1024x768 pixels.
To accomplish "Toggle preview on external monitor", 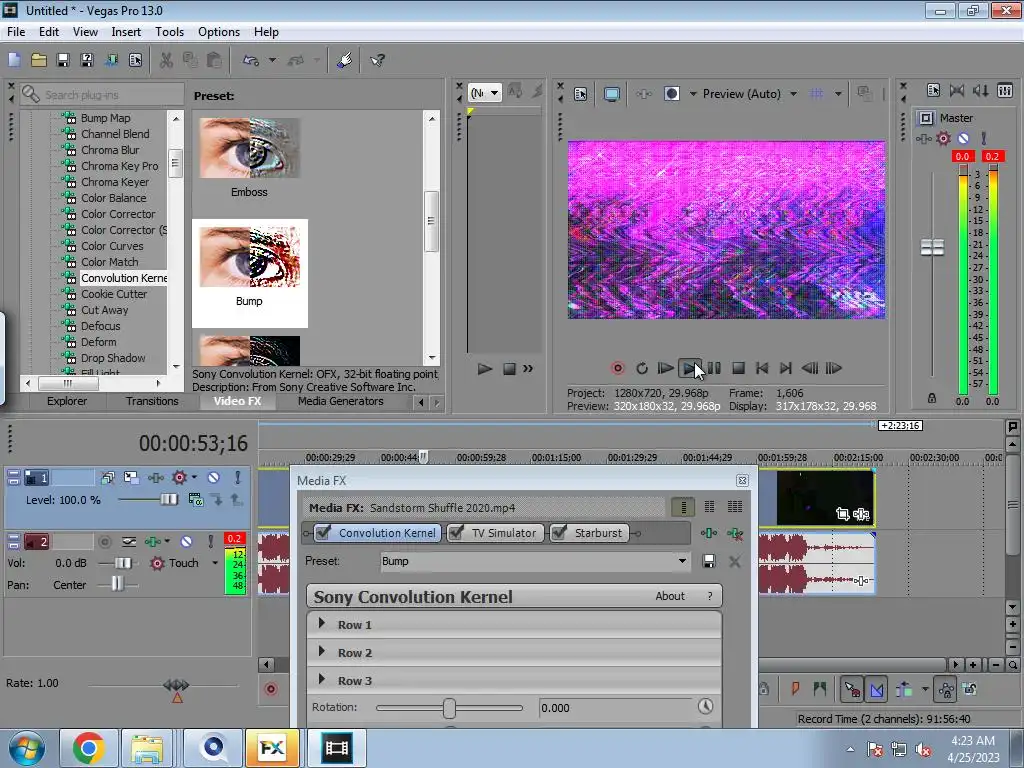I will click(611, 94).
